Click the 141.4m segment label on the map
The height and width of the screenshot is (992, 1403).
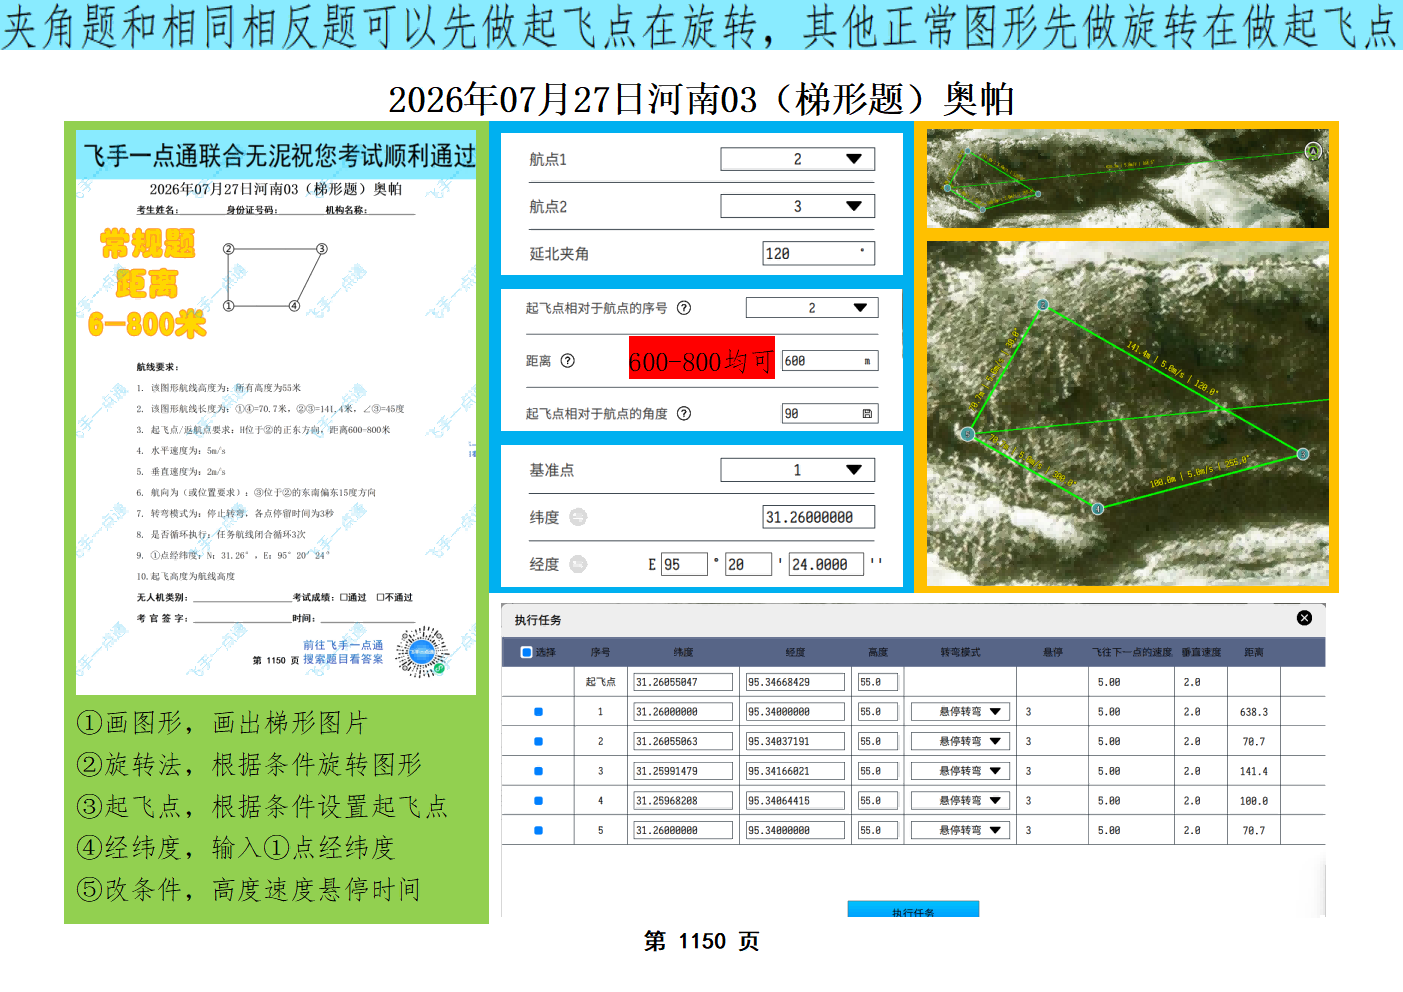[1172, 368]
